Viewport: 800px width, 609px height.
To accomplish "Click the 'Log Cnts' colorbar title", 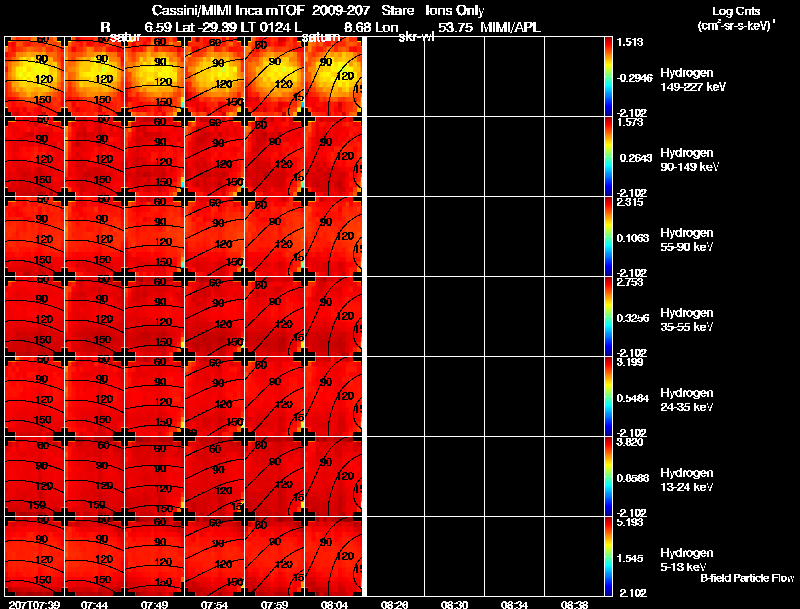I will tap(736, 12).
